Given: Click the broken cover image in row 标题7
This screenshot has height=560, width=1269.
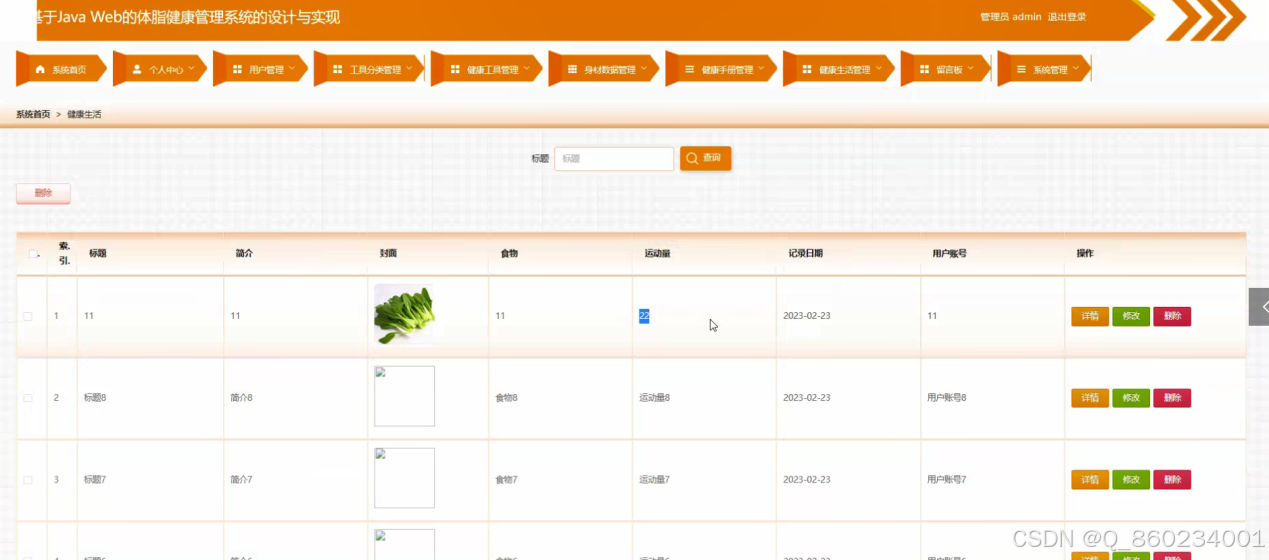Looking at the screenshot, I should 404,478.
